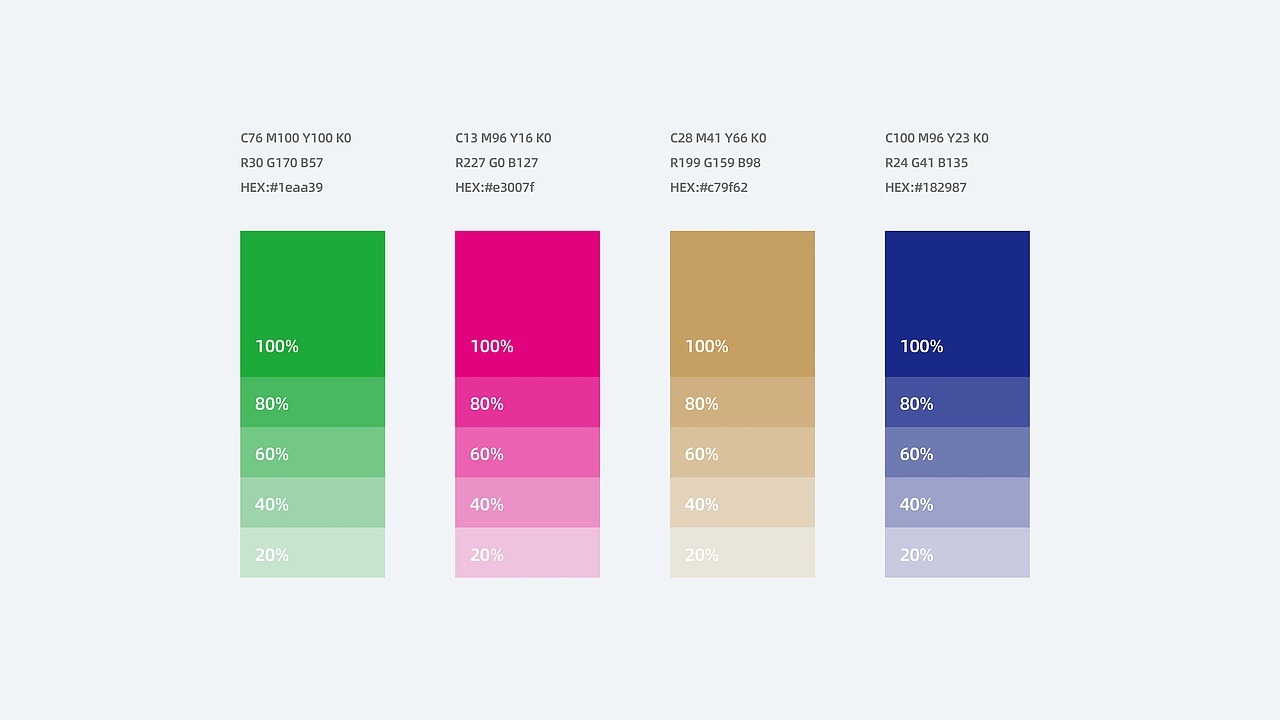Viewport: 1280px width, 720px height.
Task: Pick the green 40% tint swatch
Action: click(312, 502)
